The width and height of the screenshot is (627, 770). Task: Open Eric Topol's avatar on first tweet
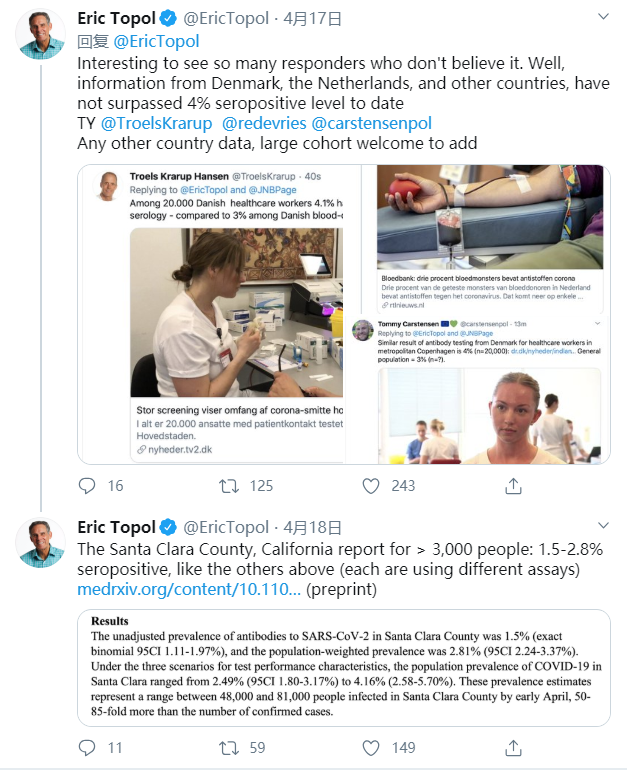pos(40,36)
